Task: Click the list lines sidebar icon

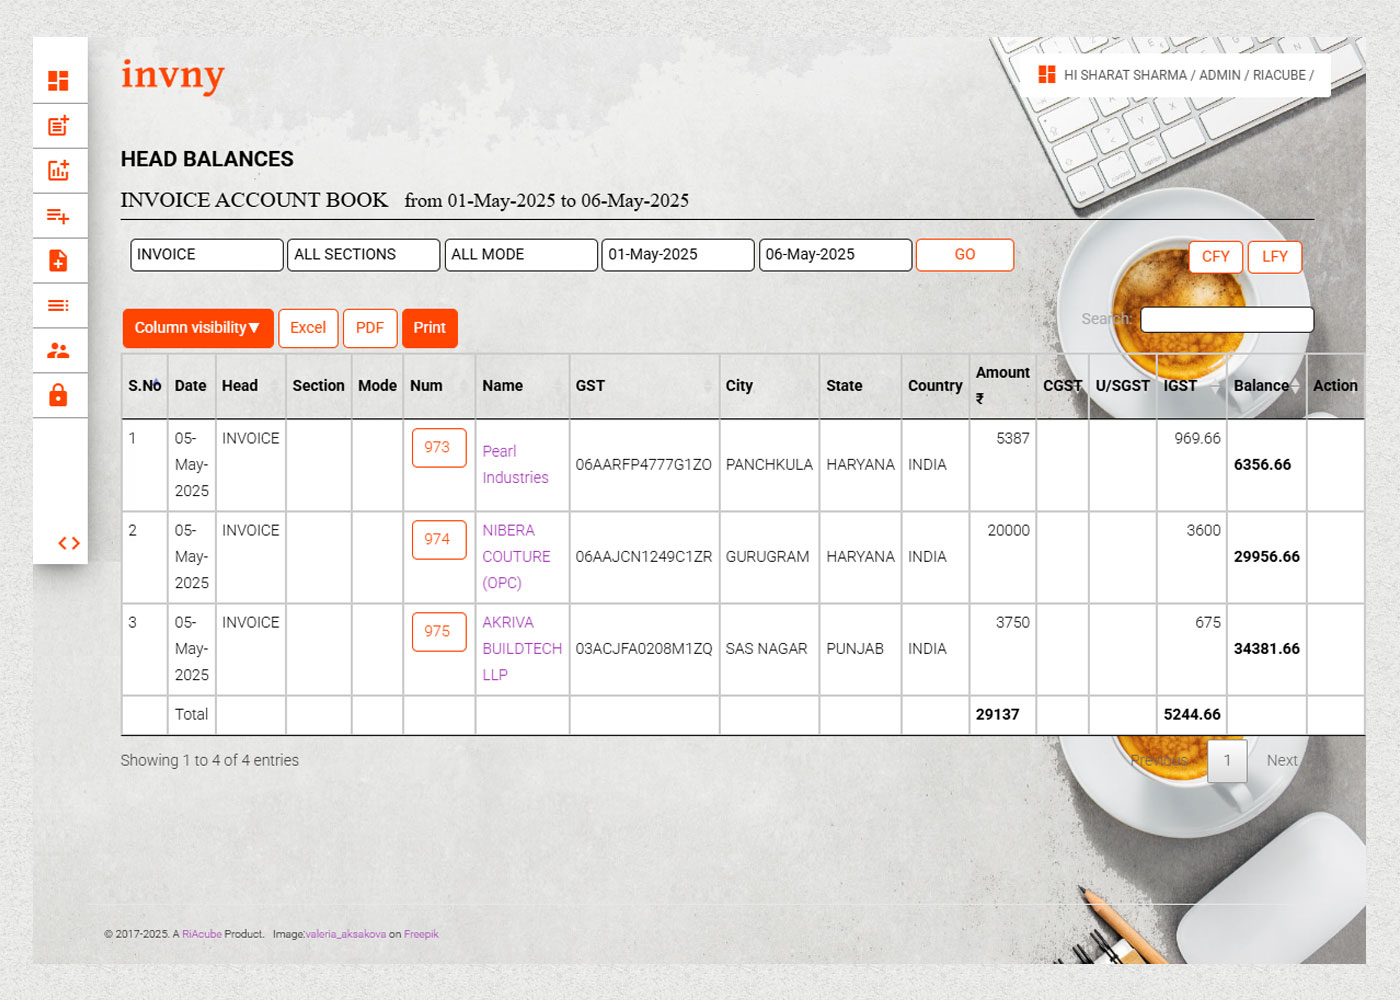Action: [x=60, y=305]
